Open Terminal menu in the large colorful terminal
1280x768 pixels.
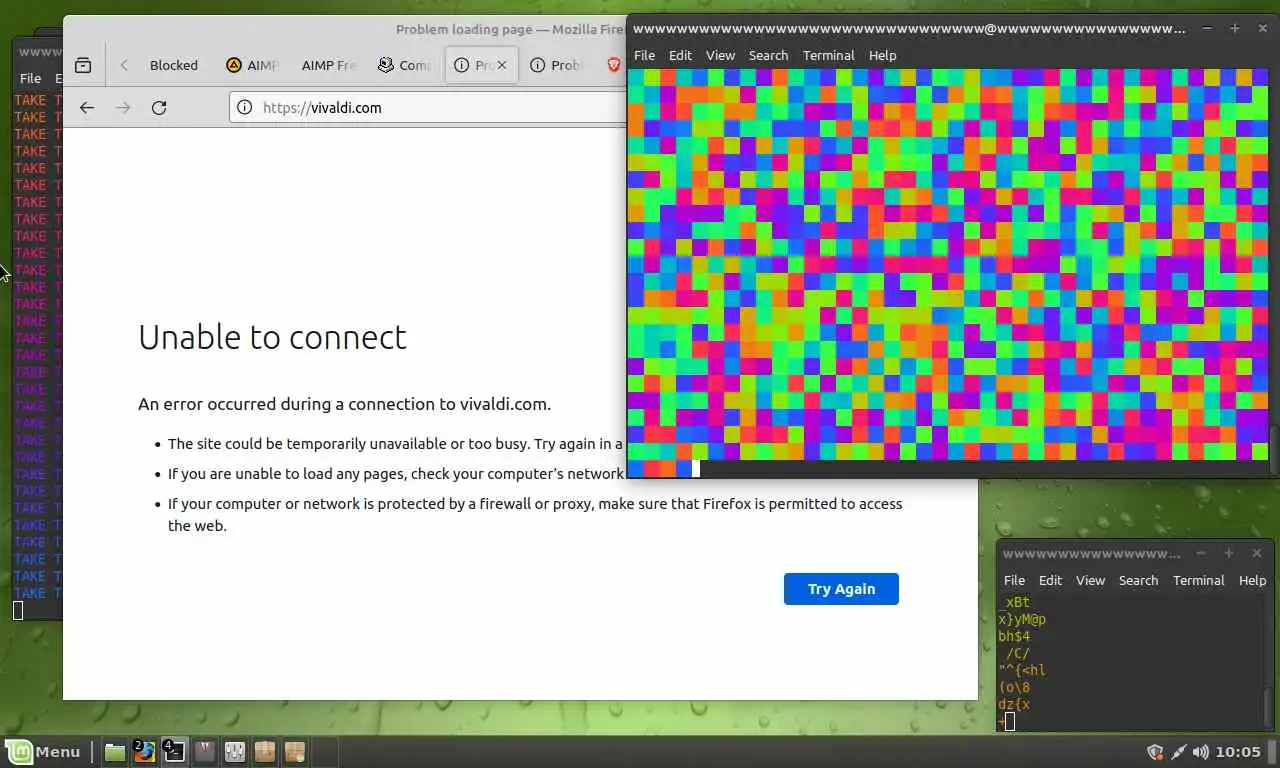point(828,55)
